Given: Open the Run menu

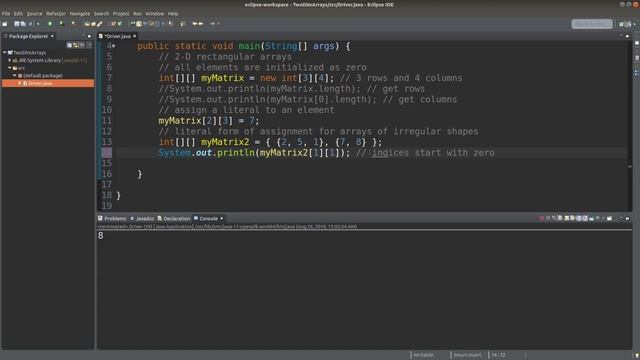Looking at the screenshot, I should 138,13.
